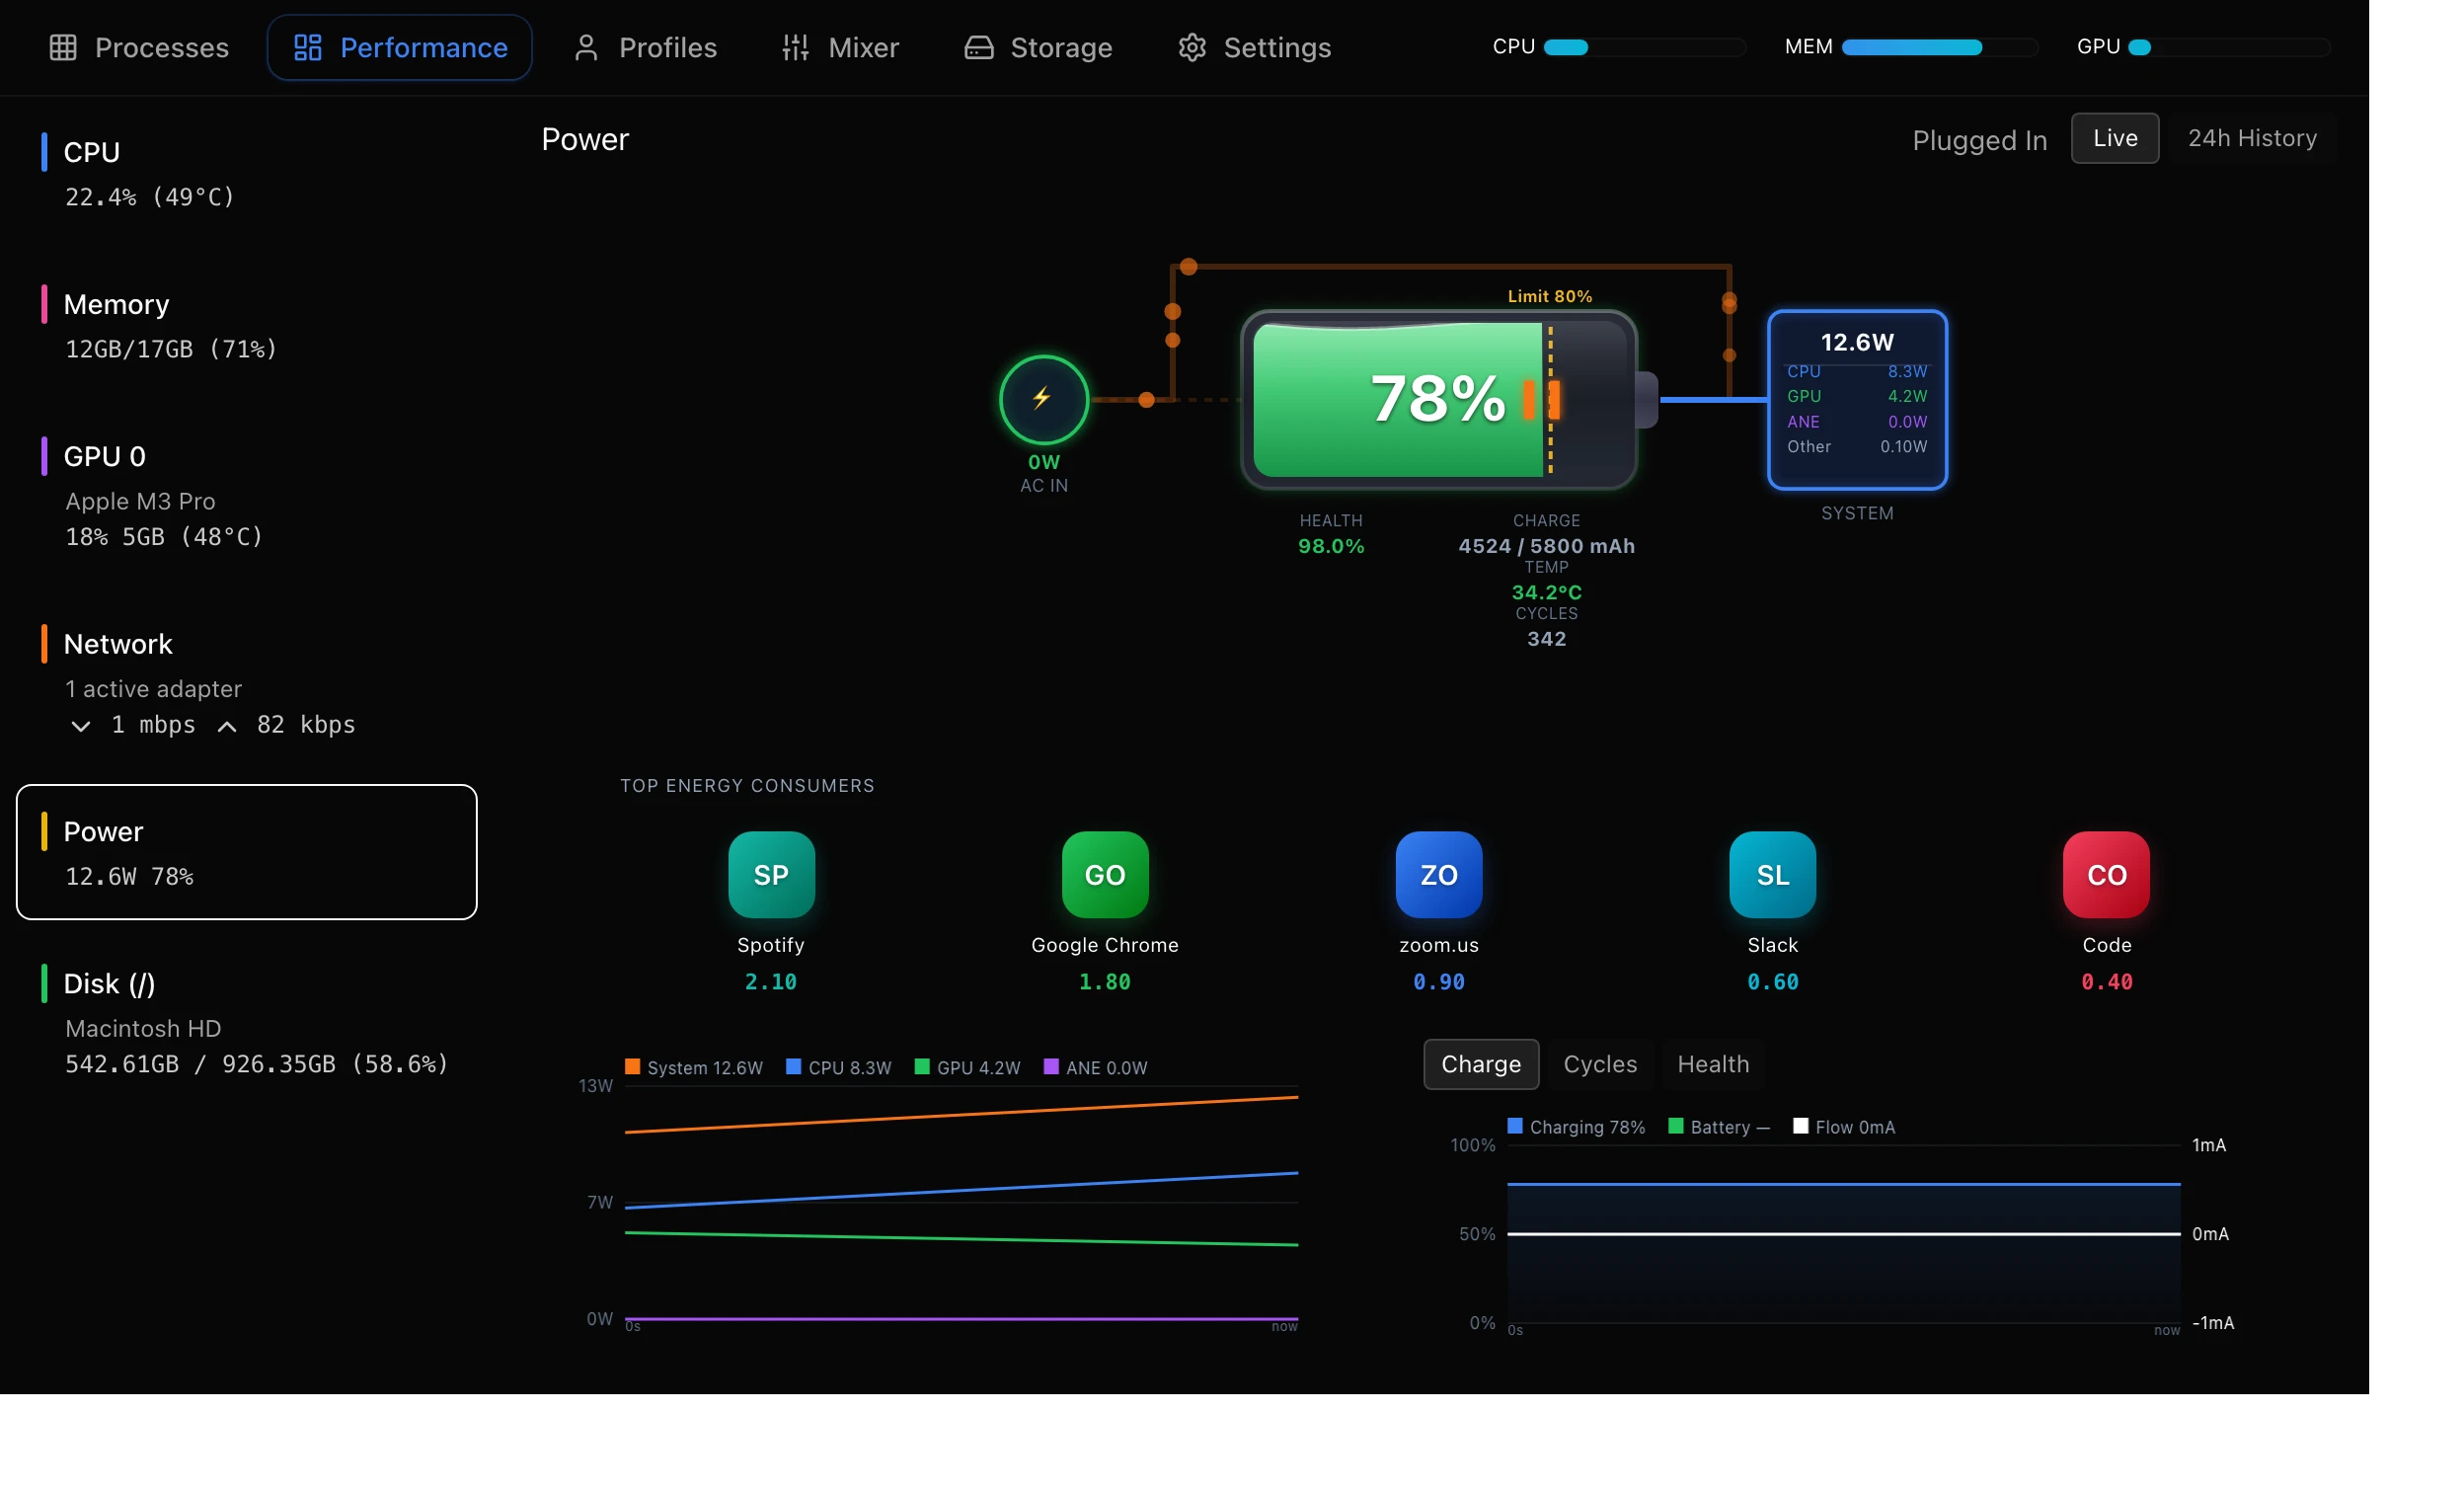
Task: Click the zoom.us ZO icon
Action: tap(1439, 875)
